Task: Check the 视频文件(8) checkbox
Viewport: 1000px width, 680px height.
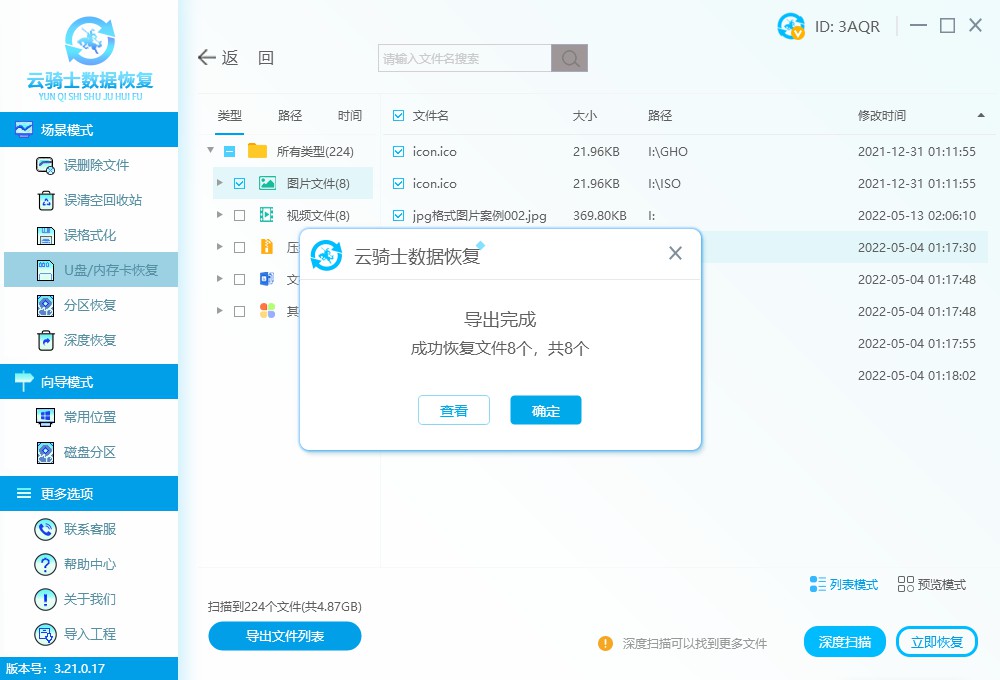Action: (x=238, y=214)
